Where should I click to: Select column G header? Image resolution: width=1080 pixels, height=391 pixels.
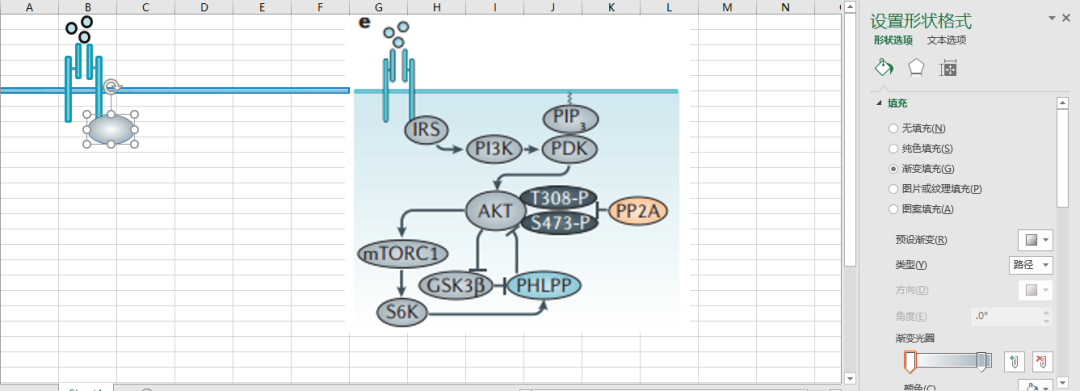pos(378,8)
